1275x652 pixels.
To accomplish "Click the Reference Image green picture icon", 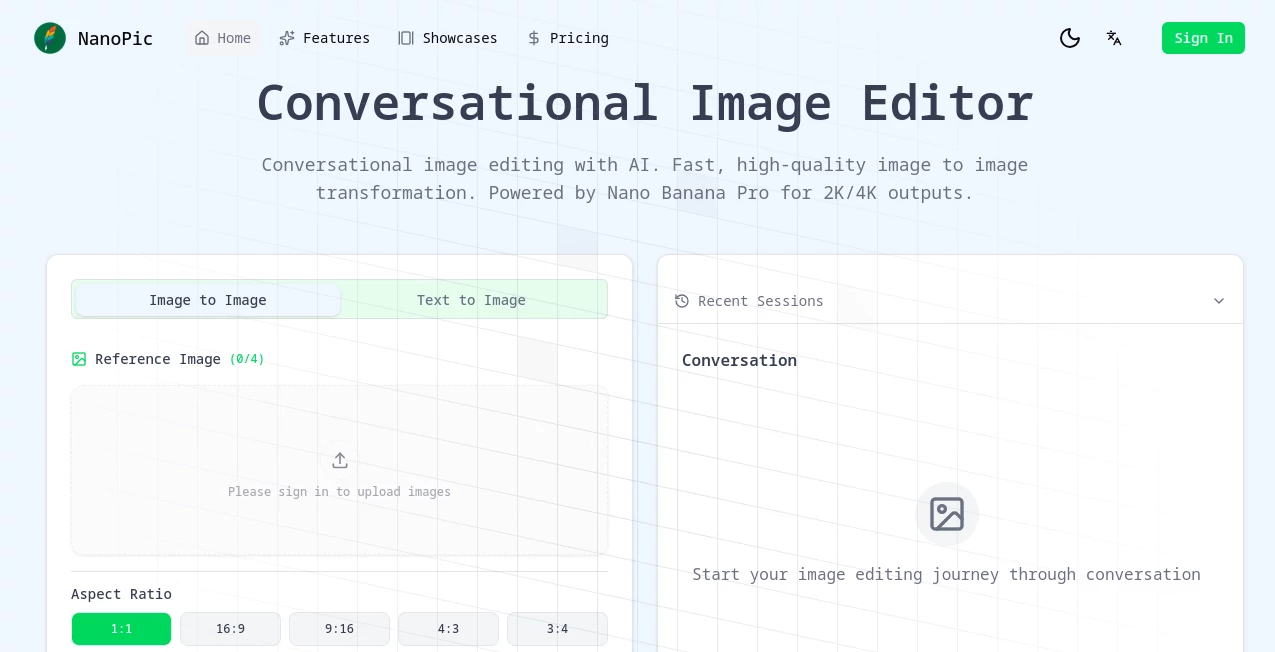I will 79,359.
